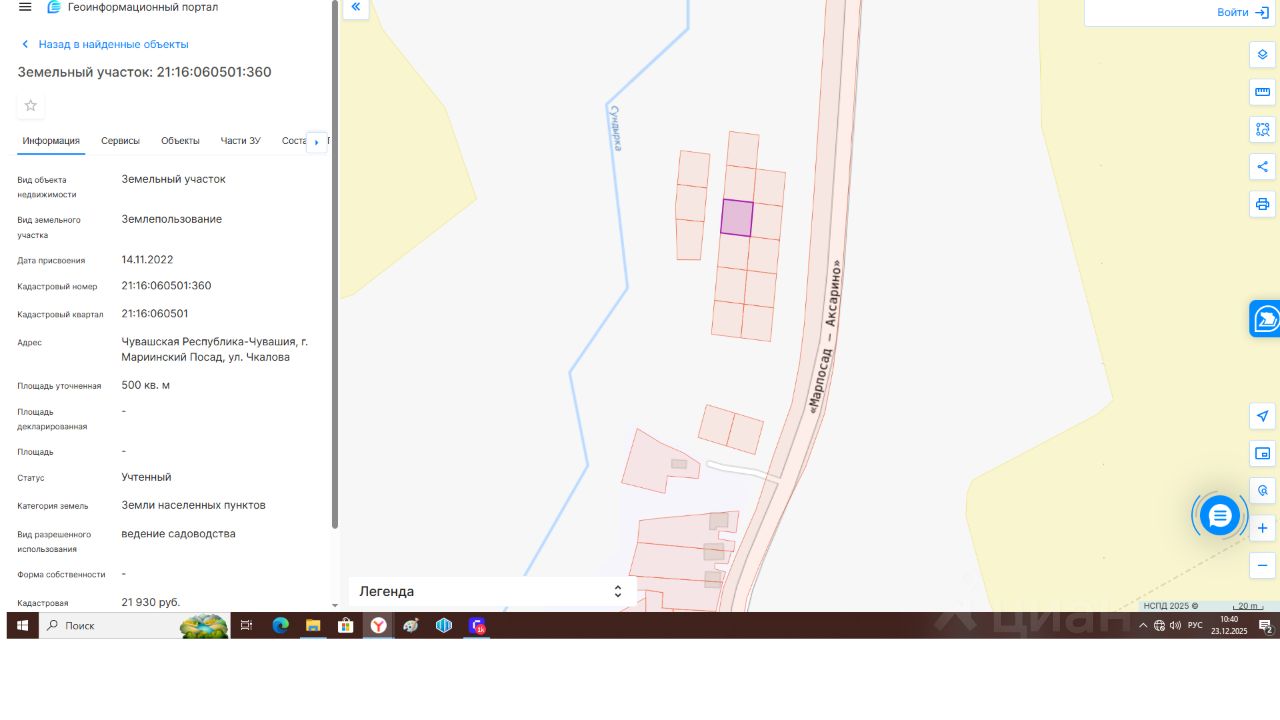Go back to found objects via Назад link
This screenshot has width=1280, height=720.
pyautogui.click(x=104, y=44)
